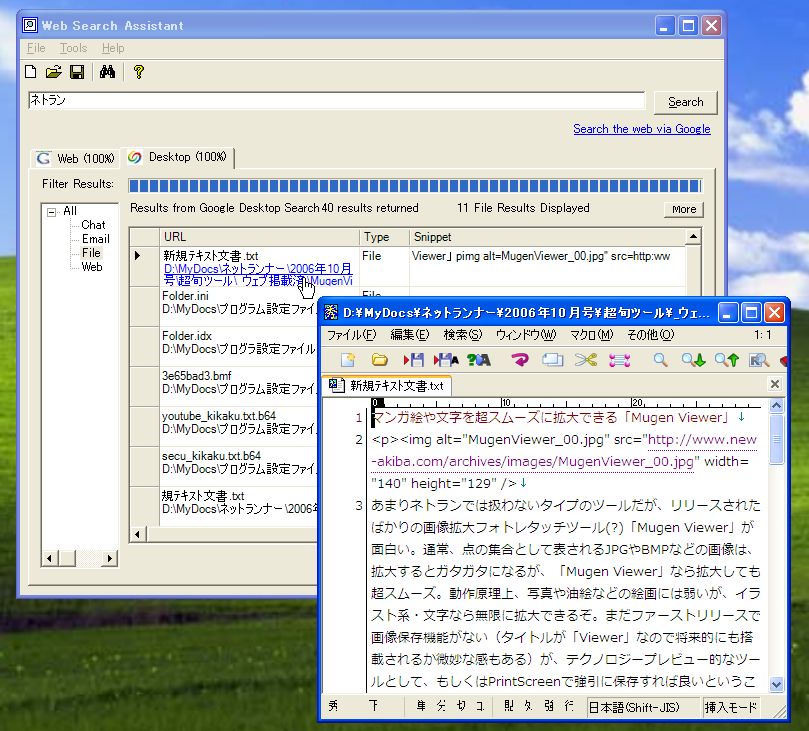
Task: Click the scissors icon in the editor toolbar
Action: click(586, 360)
